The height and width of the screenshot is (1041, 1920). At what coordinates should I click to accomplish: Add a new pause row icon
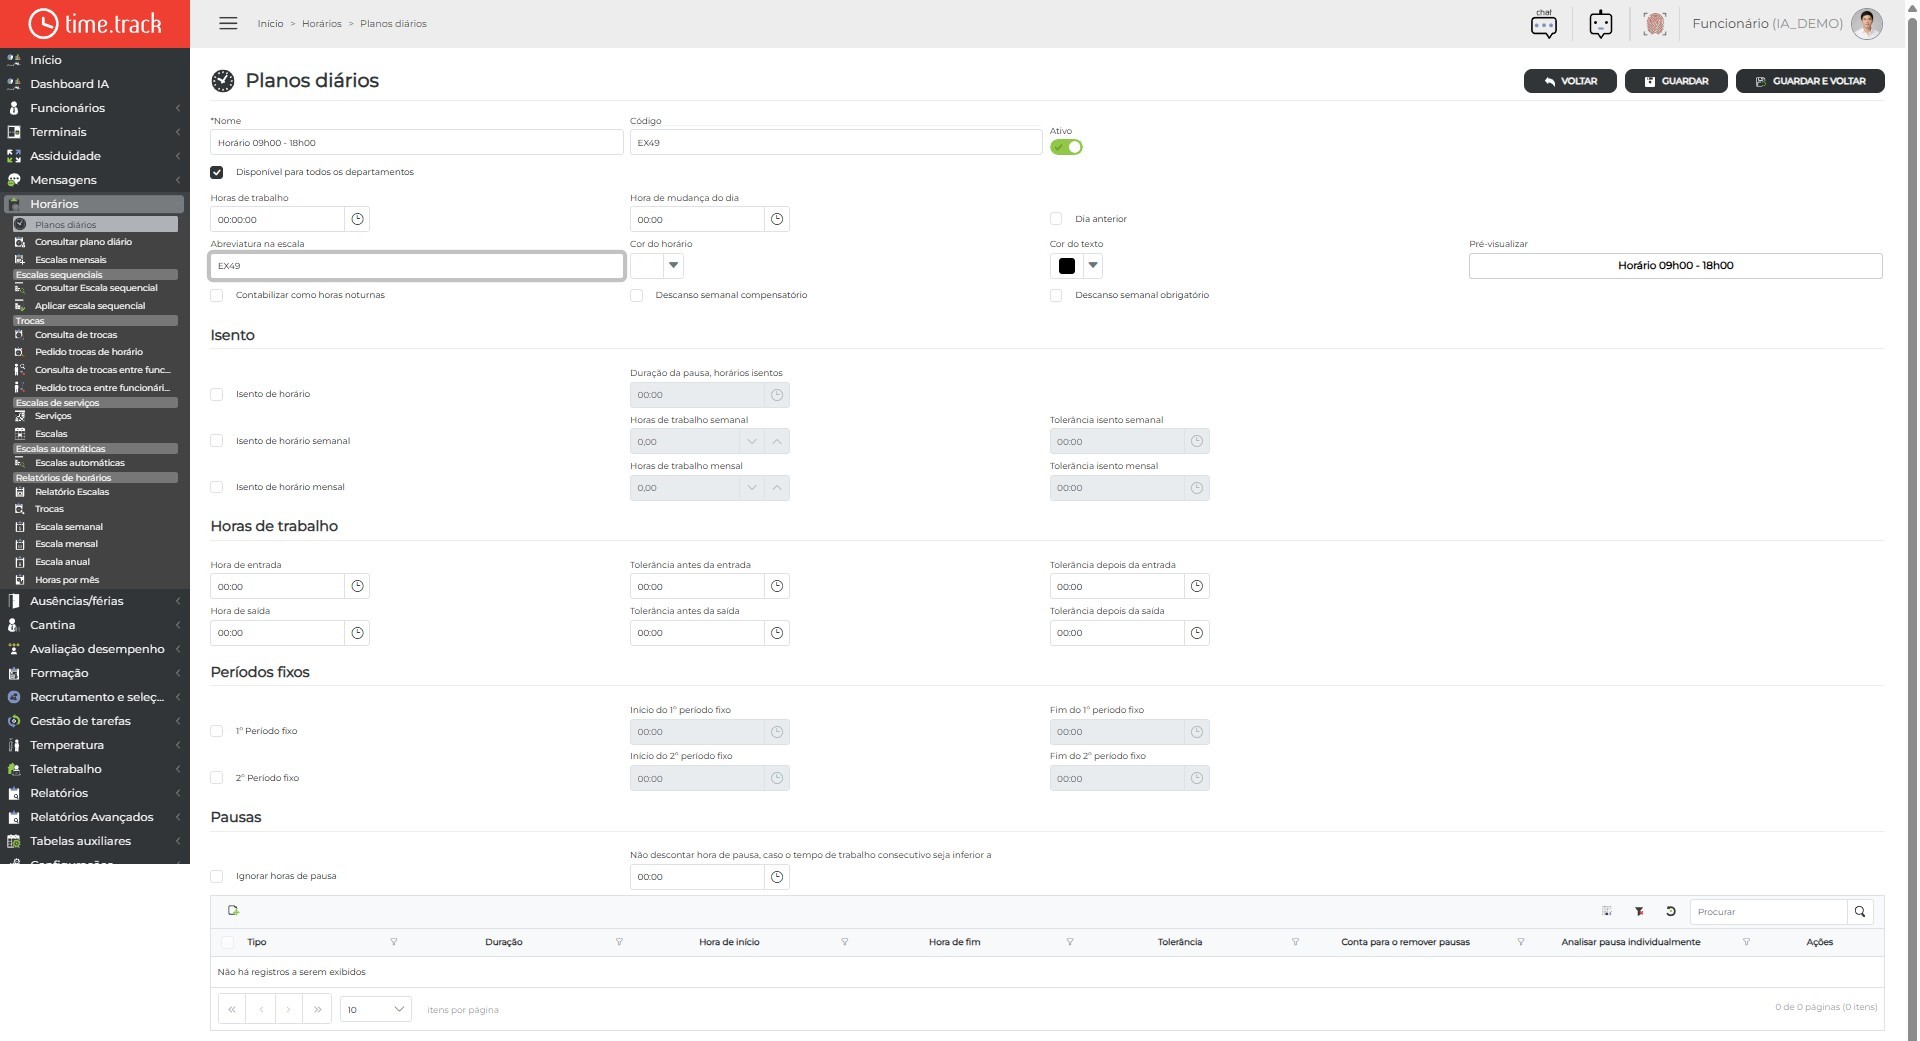[x=233, y=911]
